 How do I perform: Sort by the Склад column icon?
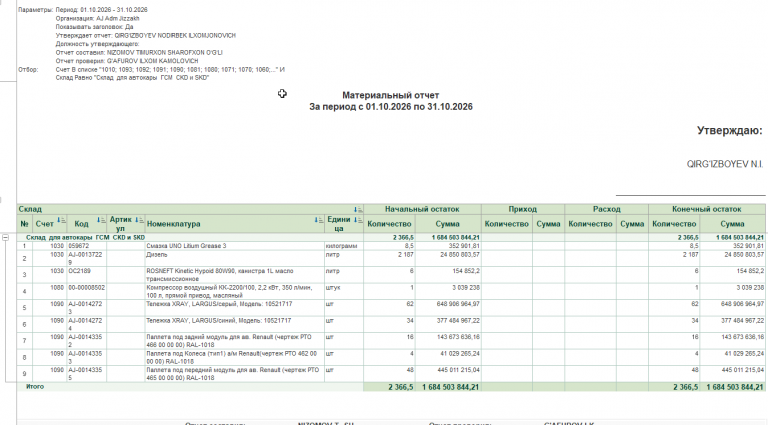tap(358, 209)
